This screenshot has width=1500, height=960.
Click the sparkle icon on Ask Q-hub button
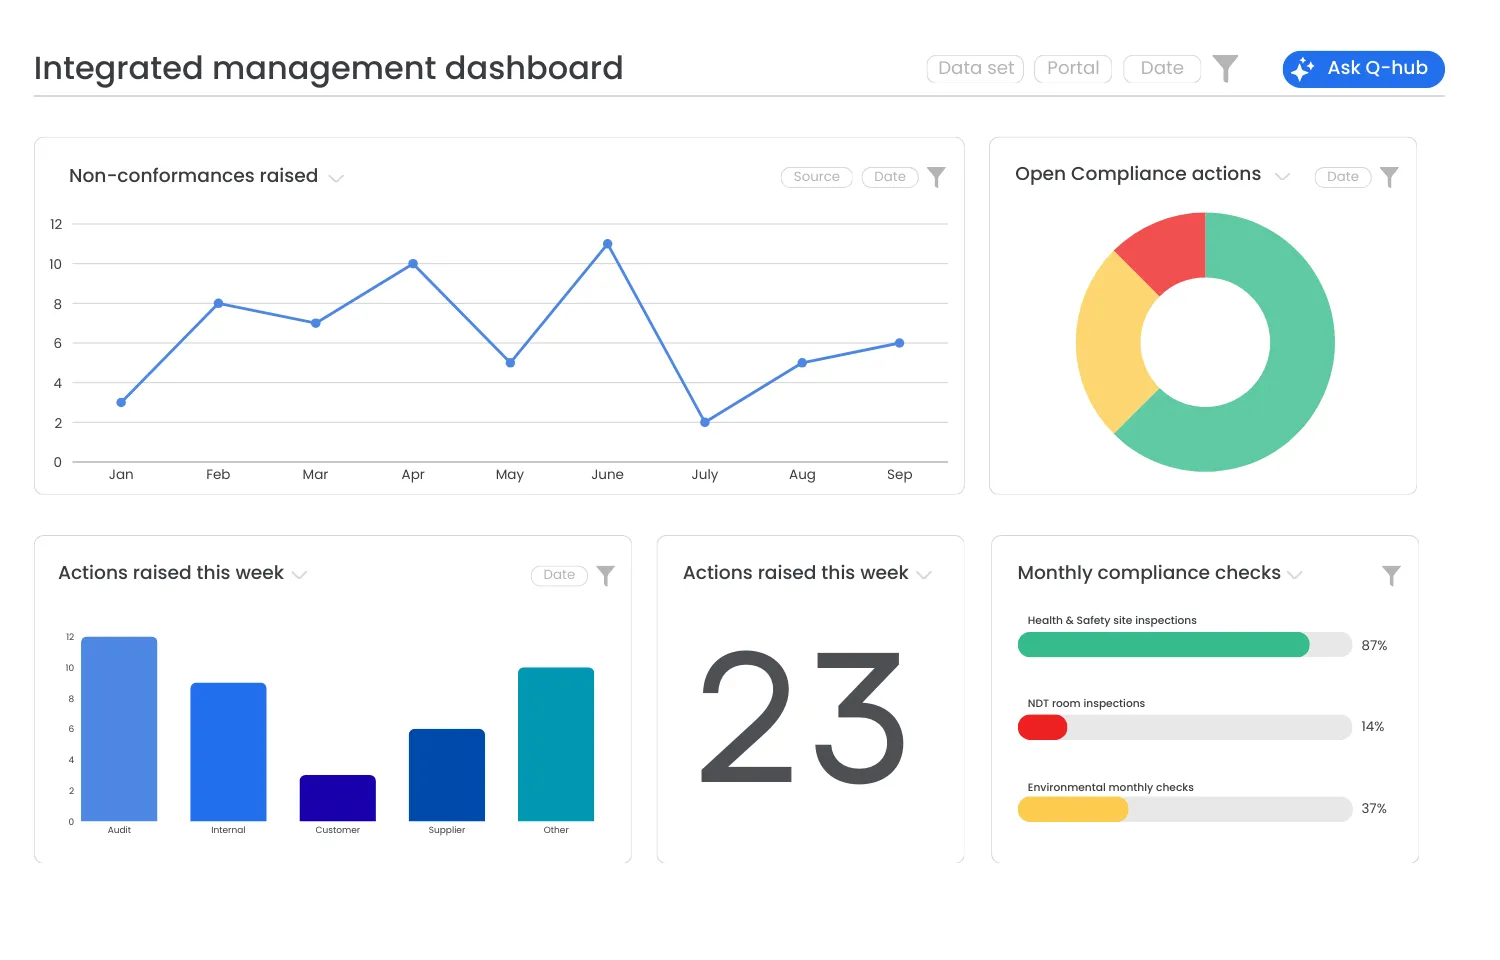[1303, 69]
